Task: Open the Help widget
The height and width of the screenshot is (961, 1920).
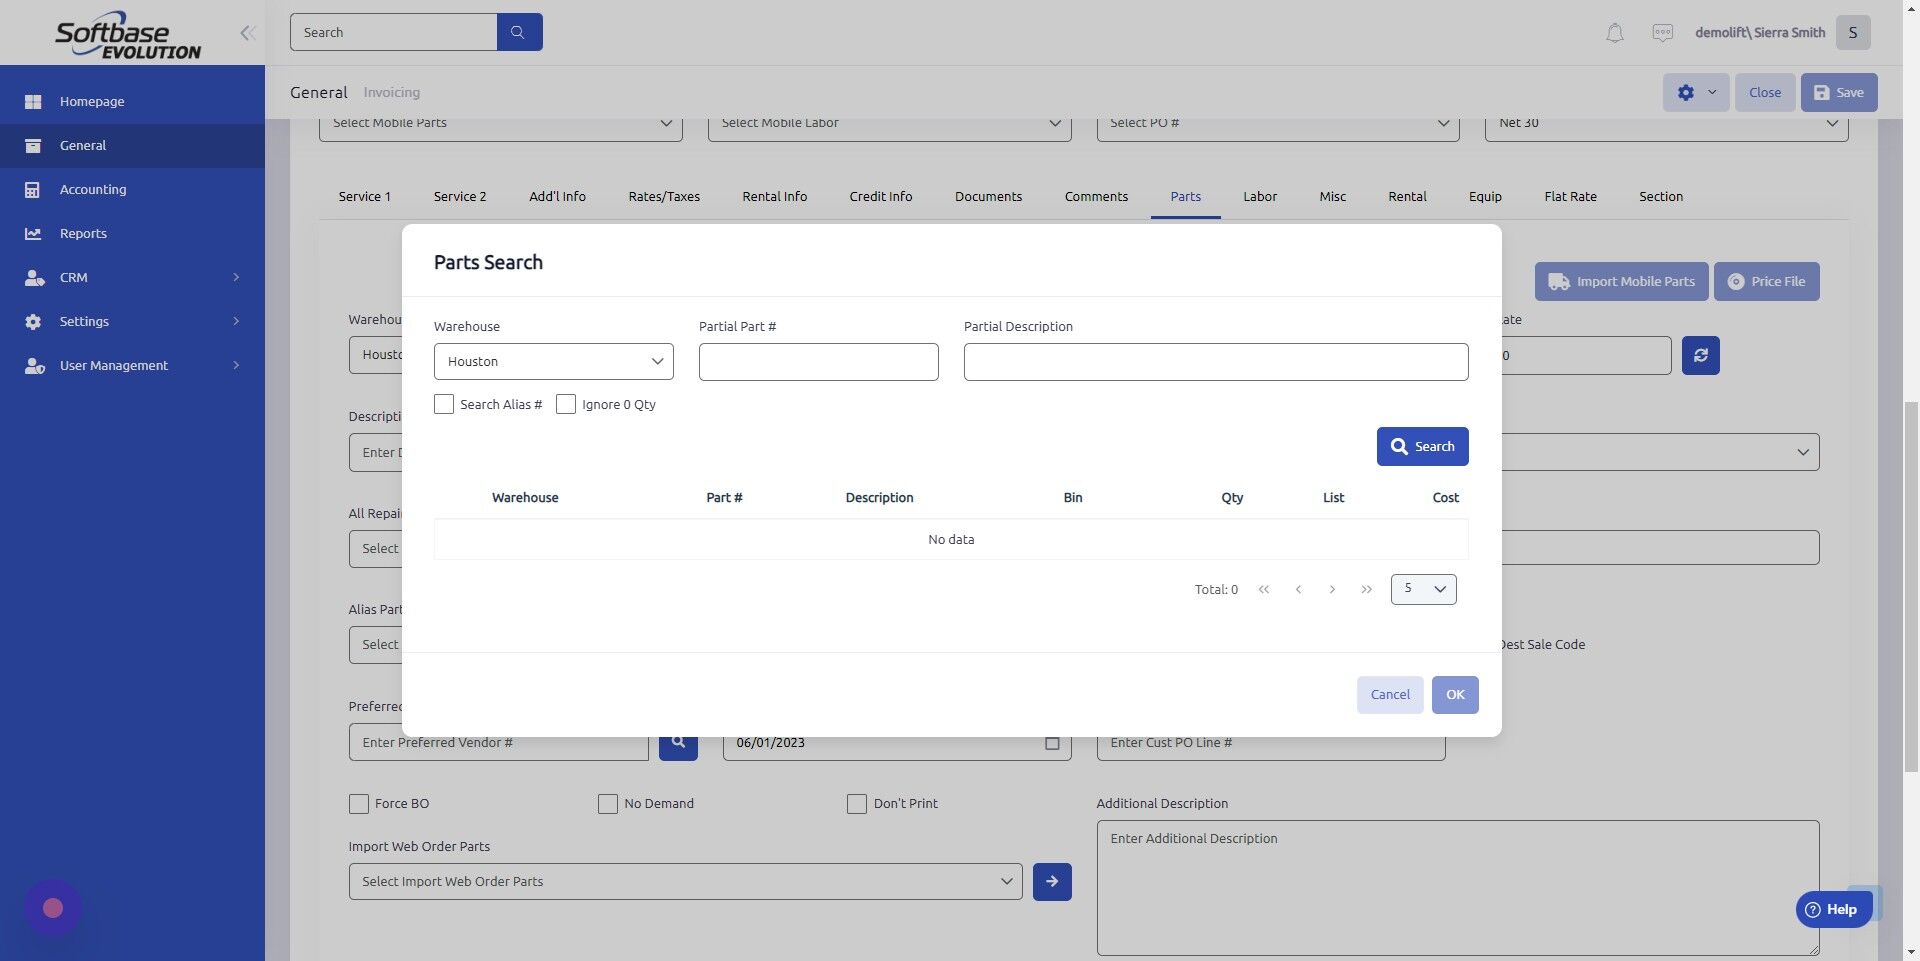Action: coord(1833,909)
